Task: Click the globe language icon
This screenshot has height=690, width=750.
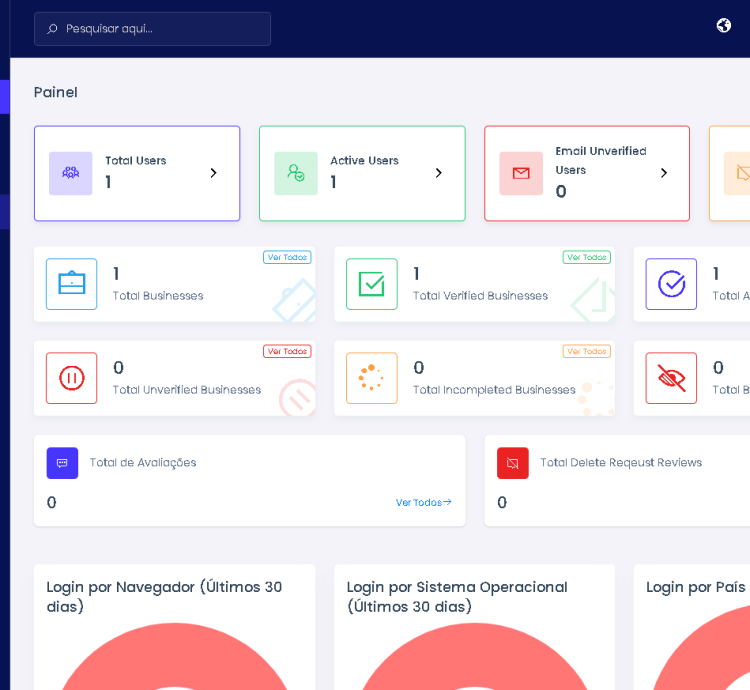Action: pos(724,26)
